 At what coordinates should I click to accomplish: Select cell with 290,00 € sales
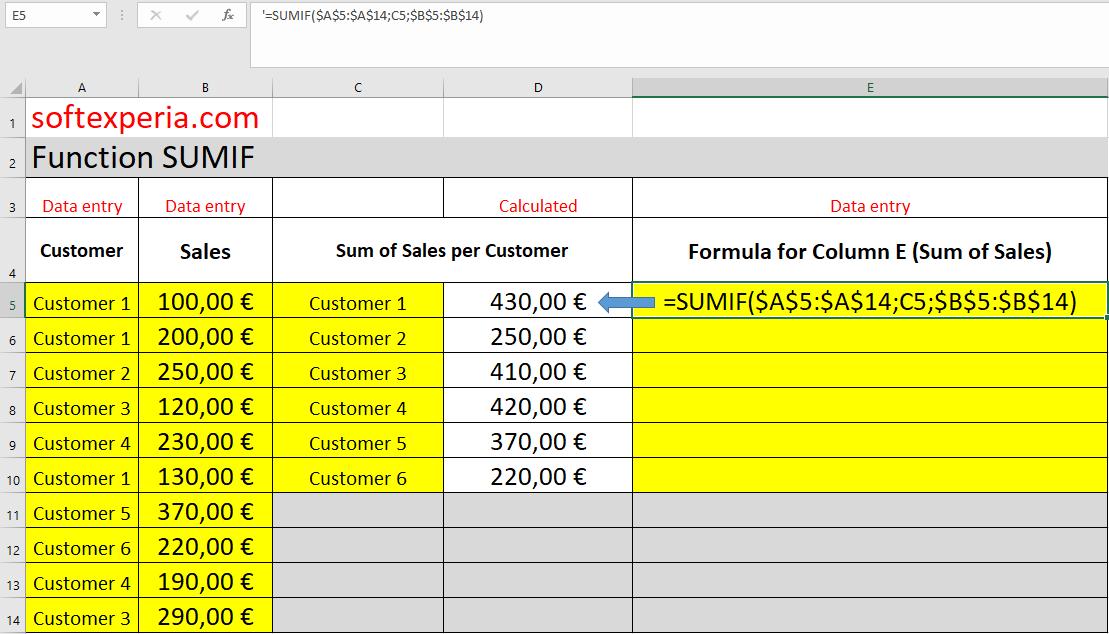pyautogui.click(x=205, y=616)
